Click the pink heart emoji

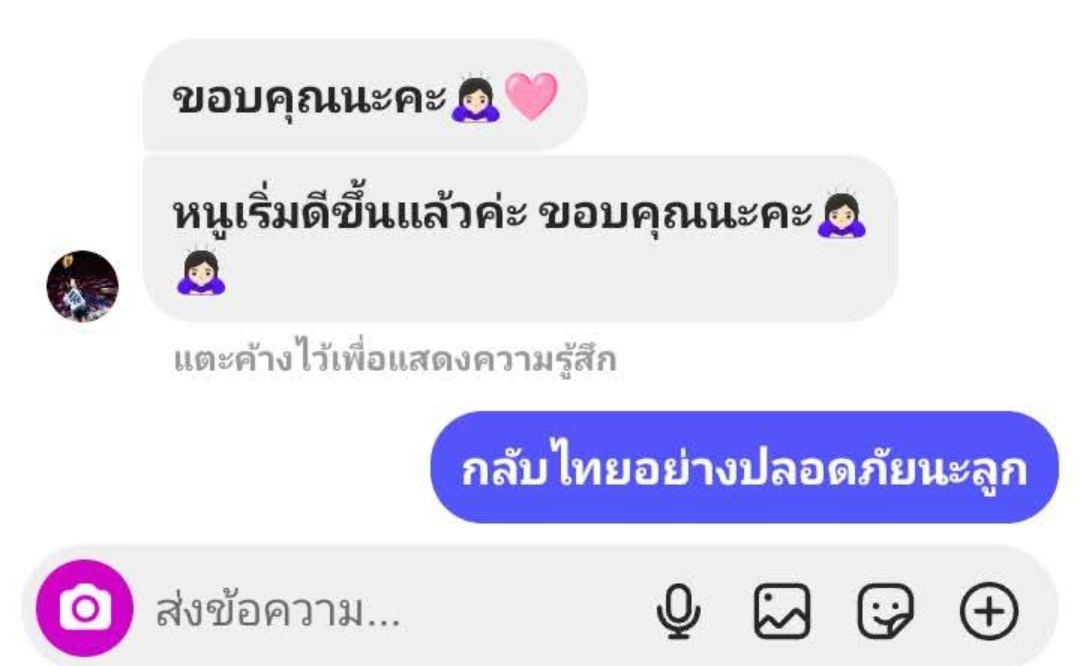coord(531,96)
